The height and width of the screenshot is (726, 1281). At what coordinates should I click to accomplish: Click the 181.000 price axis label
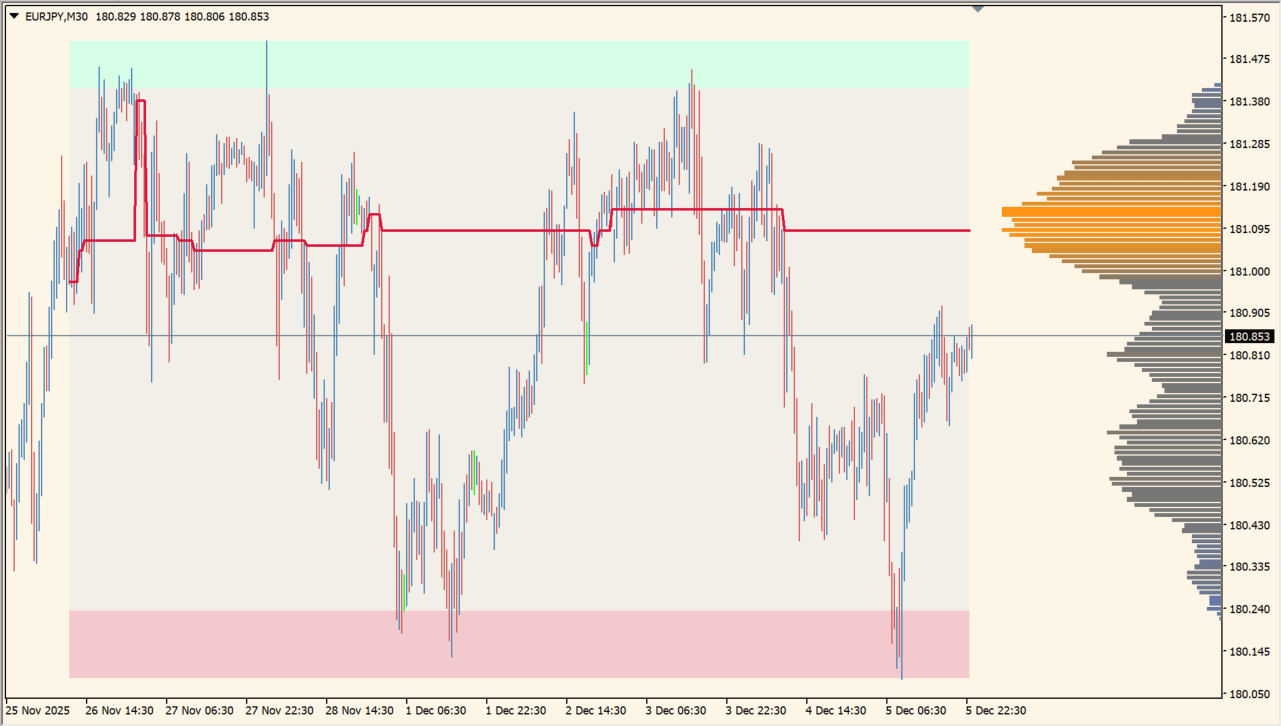1250,271
